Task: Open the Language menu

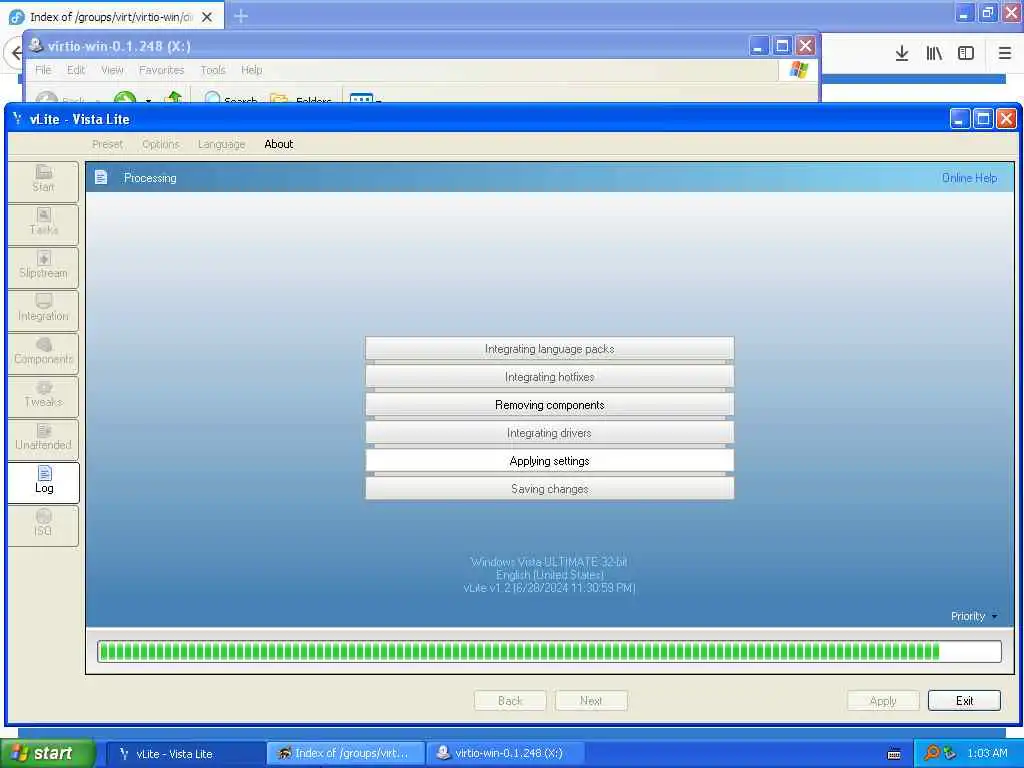Action: [x=221, y=144]
